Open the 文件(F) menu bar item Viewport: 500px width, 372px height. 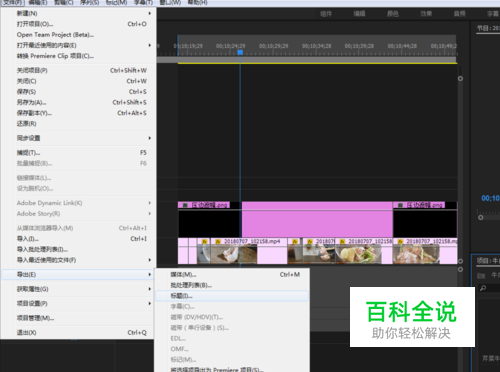(x=13, y=2)
